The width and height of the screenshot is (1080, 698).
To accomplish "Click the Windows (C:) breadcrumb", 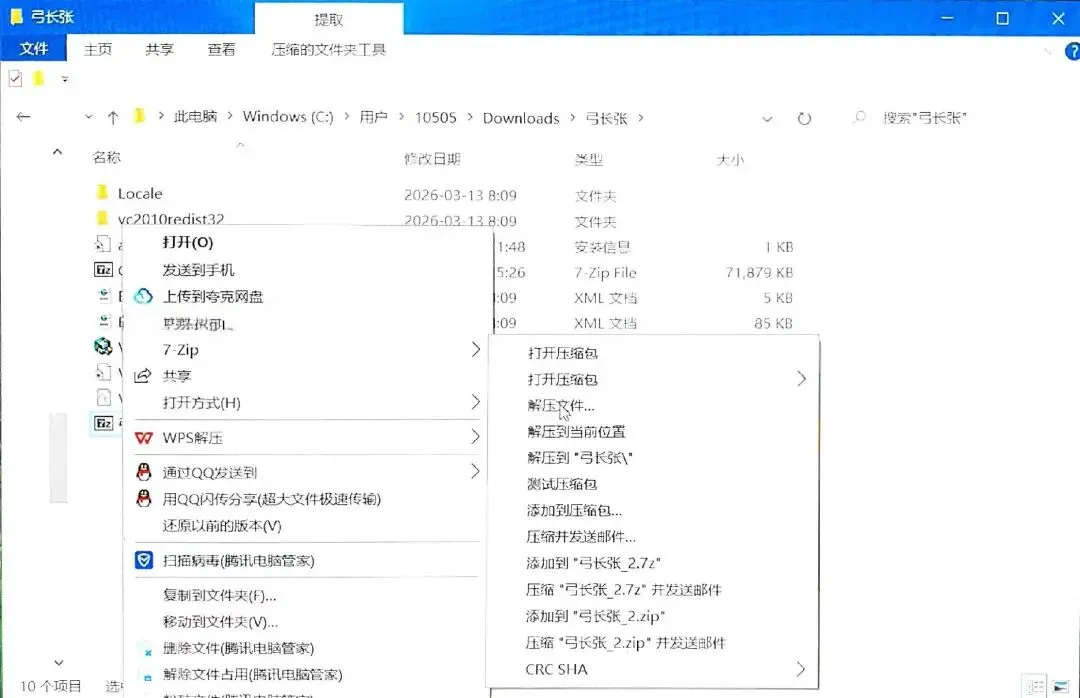I will (288, 116).
